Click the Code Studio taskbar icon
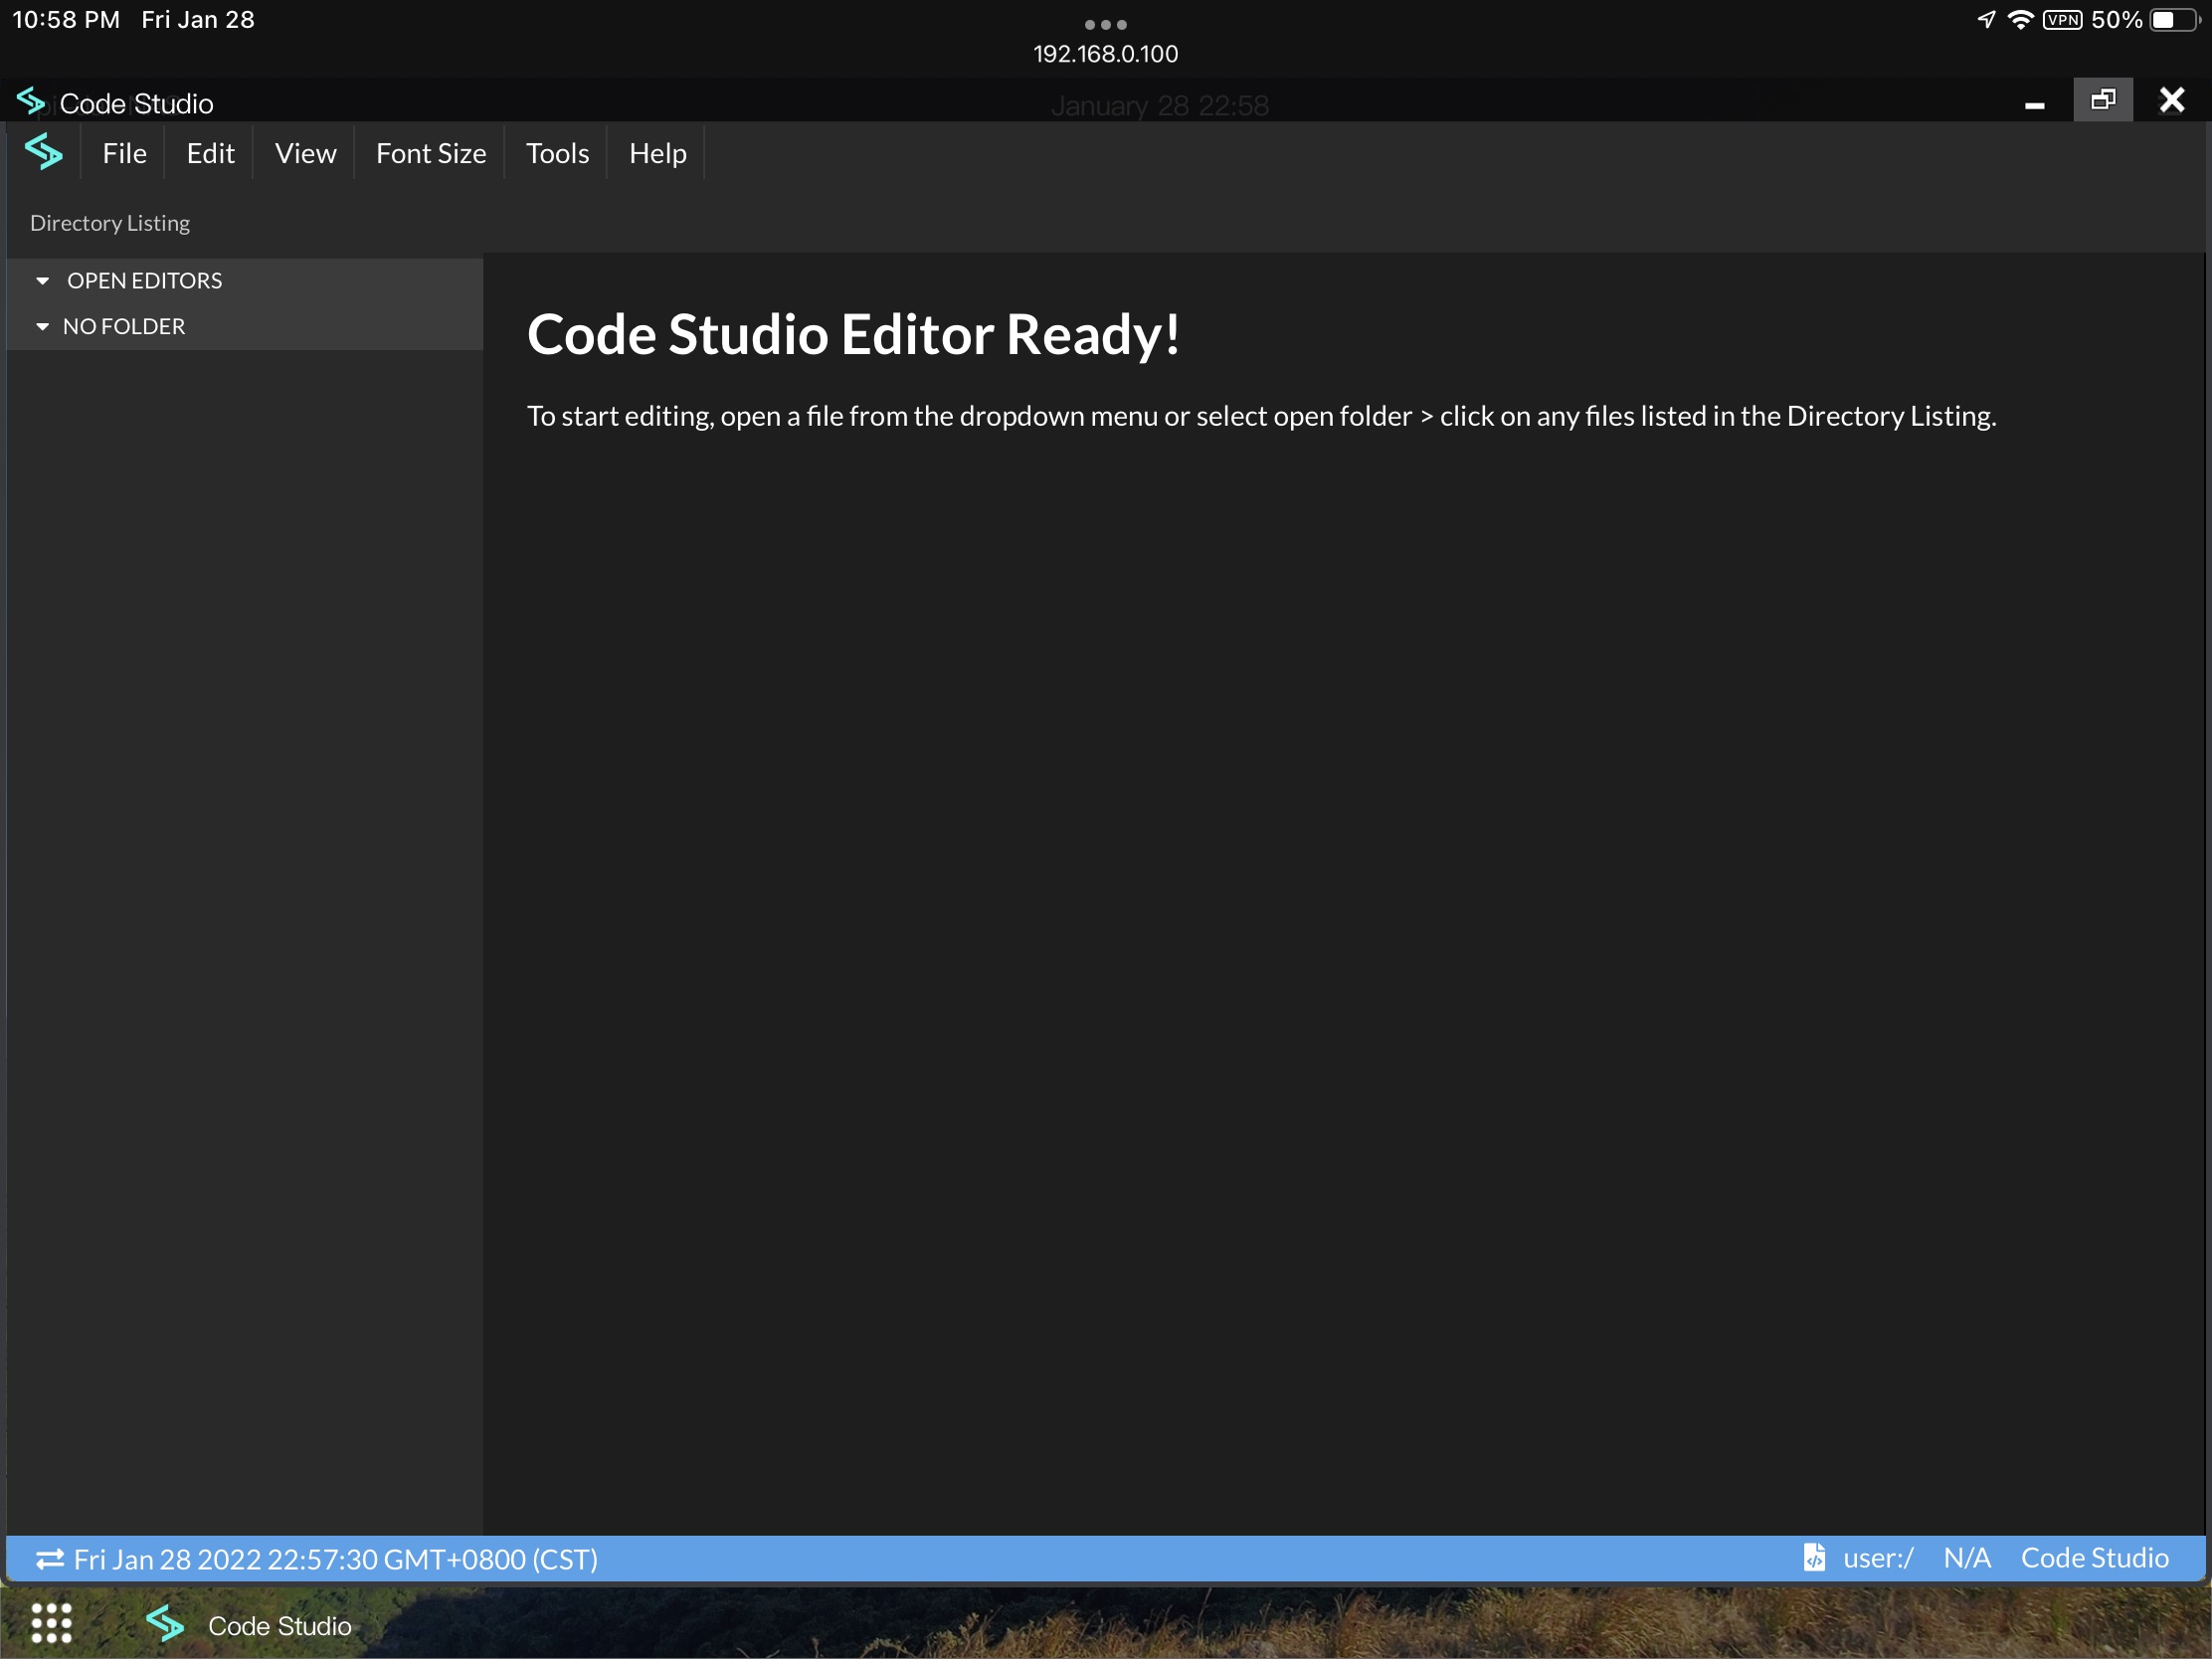 [165, 1624]
